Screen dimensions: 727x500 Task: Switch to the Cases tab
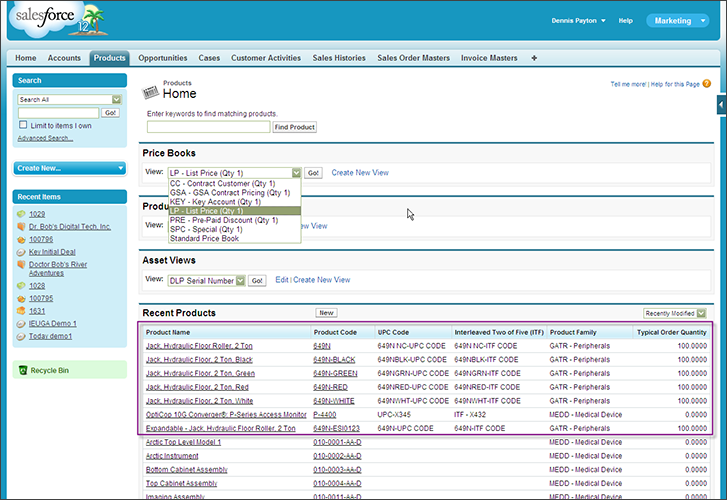[x=209, y=58]
